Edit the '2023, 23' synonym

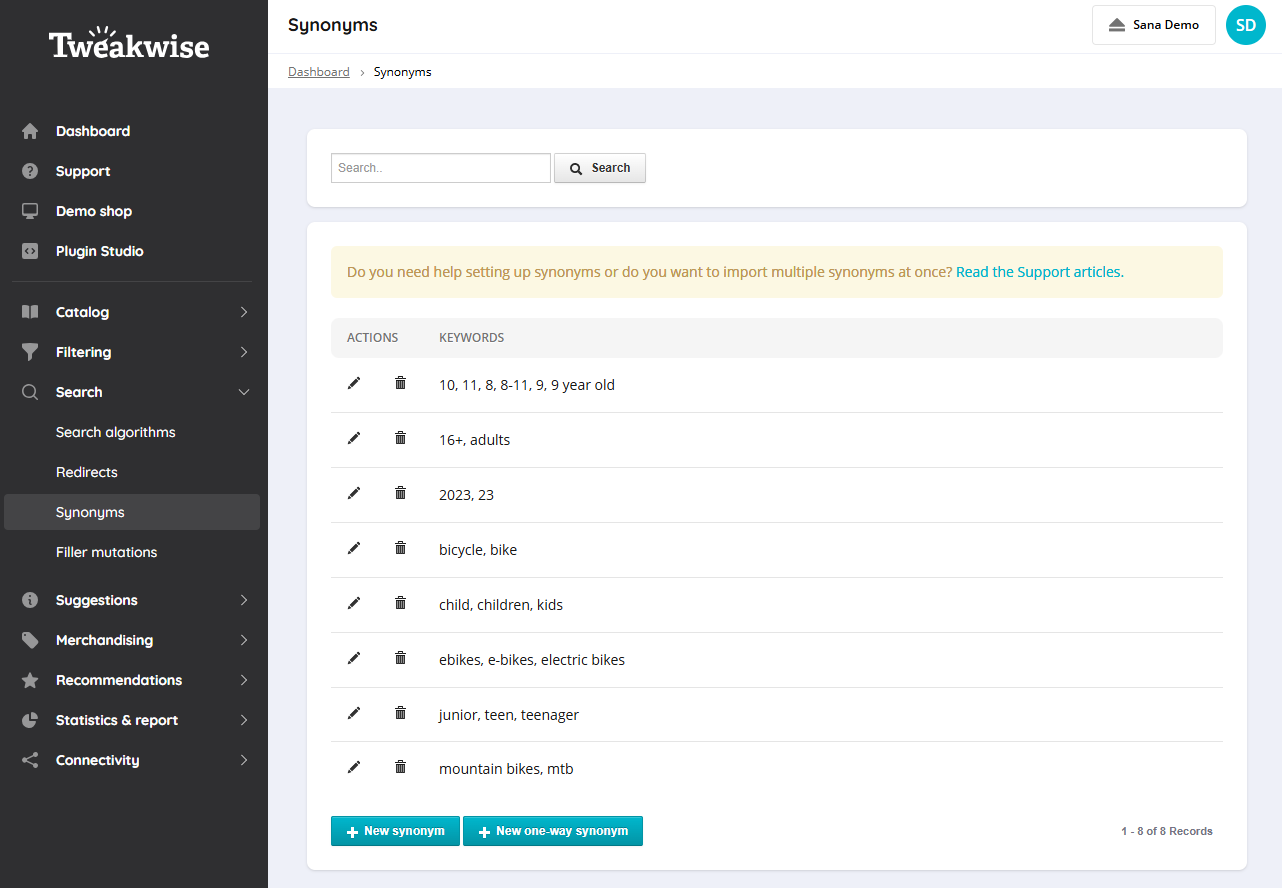pyautogui.click(x=353, y=493)
